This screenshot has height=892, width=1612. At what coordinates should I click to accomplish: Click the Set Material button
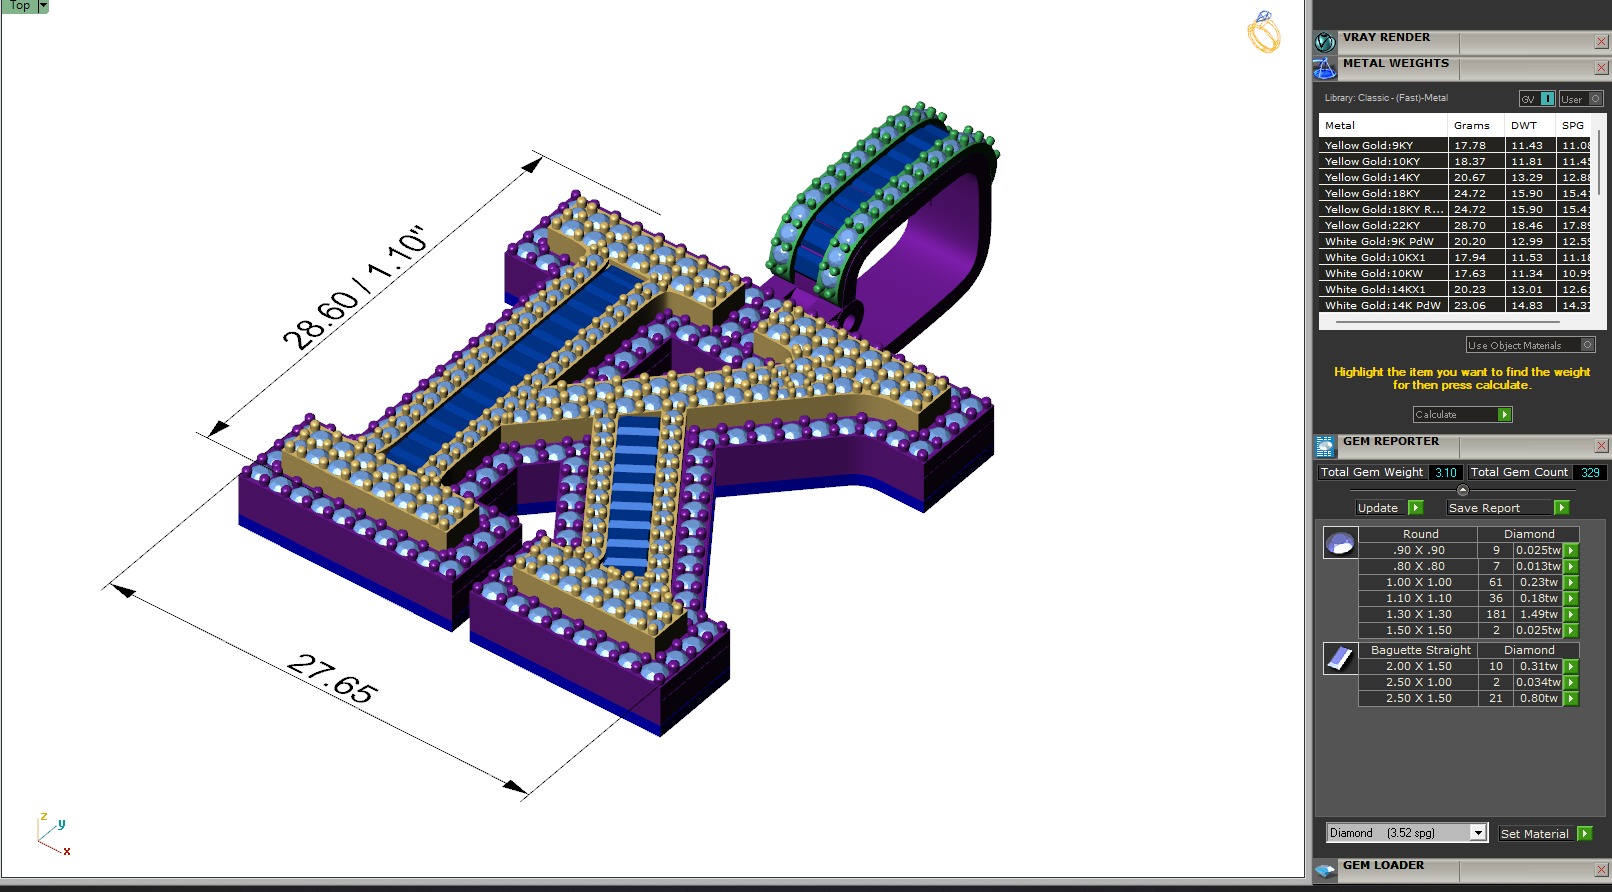click(1537, 833)
